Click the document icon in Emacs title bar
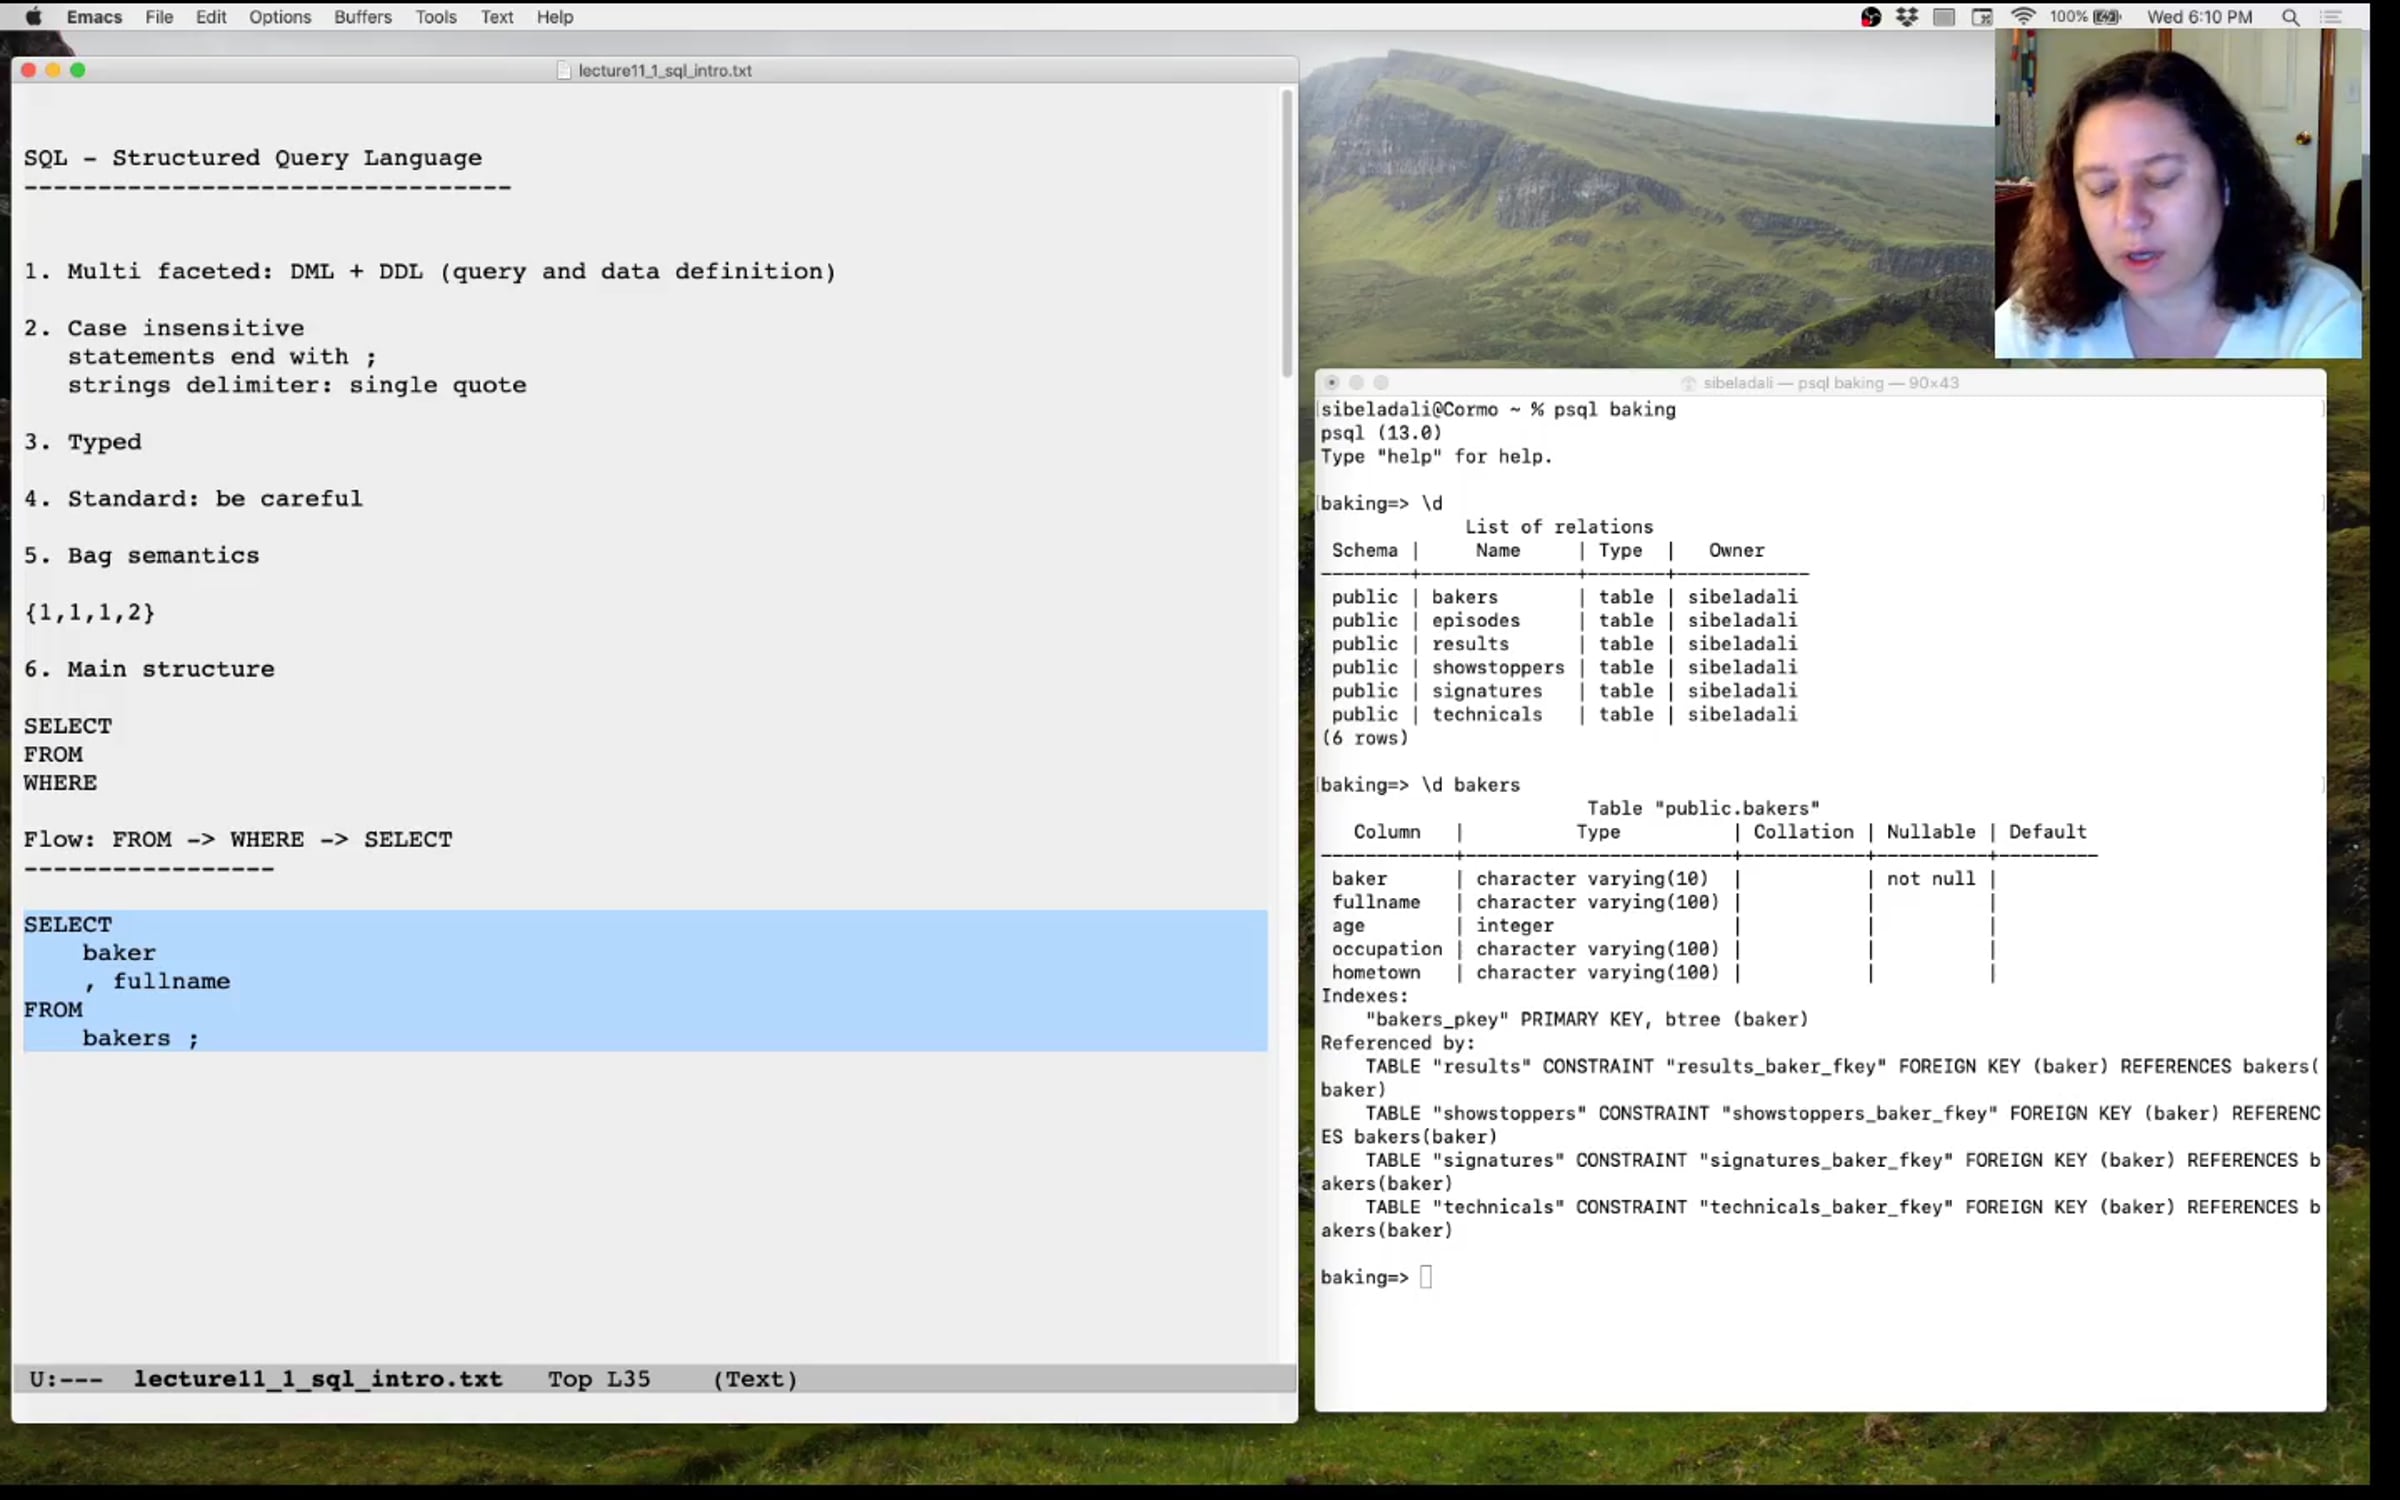2400x1500 pixels. coord(563,70)
